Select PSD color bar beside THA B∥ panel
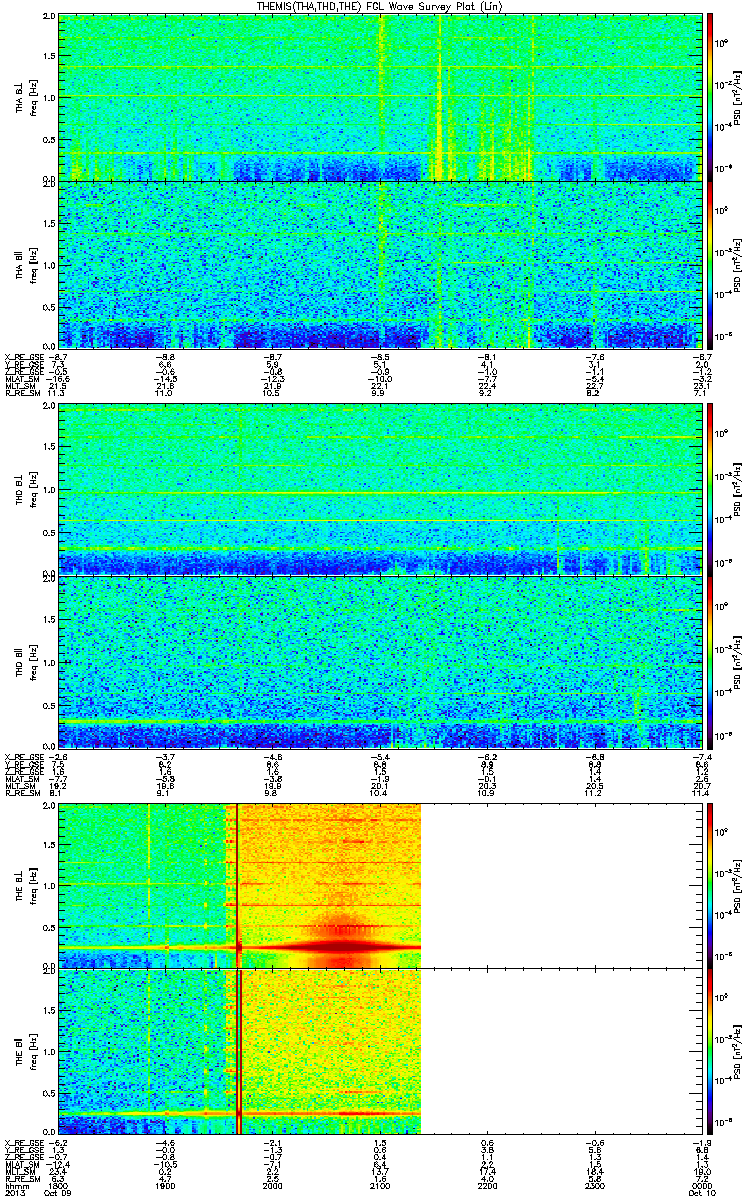 coord(710,264)
